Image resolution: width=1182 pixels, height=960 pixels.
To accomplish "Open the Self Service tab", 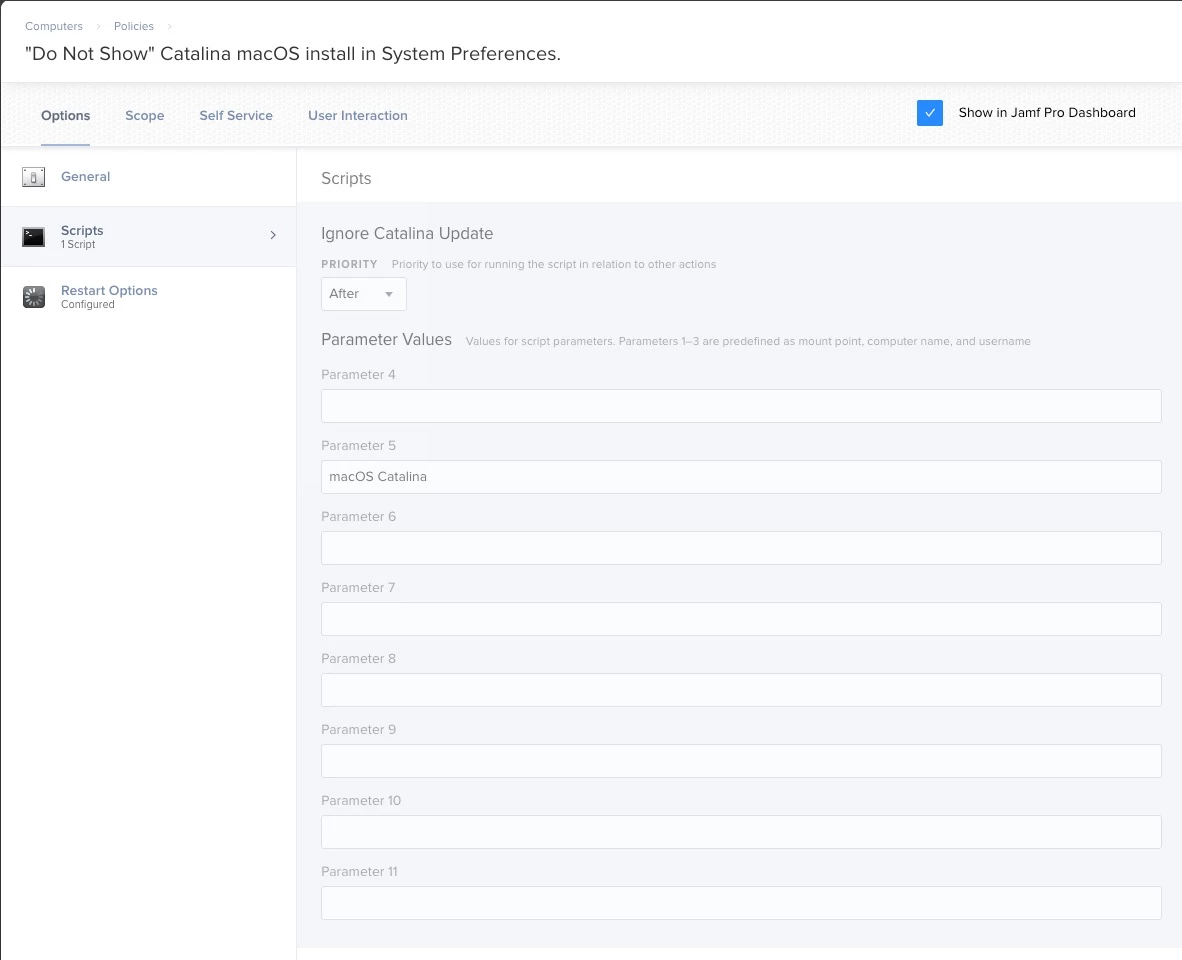I will 236,115.
